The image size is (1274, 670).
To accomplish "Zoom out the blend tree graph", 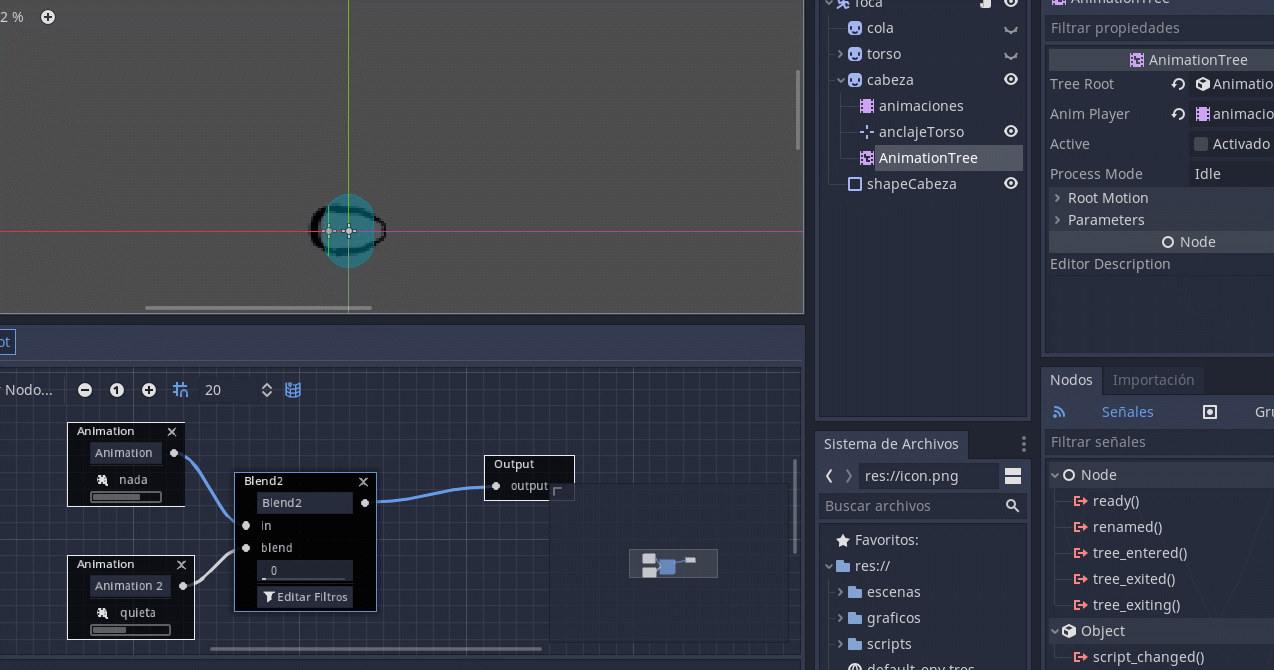I will (x=84, y=389).
